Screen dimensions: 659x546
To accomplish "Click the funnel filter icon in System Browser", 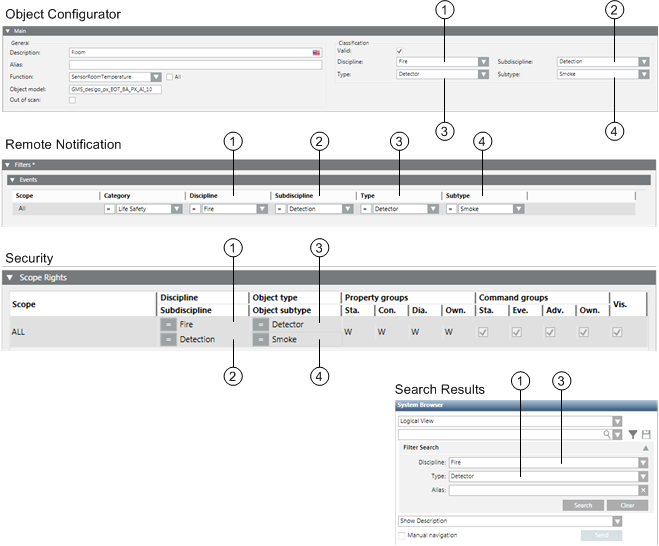I will (632, 435).
